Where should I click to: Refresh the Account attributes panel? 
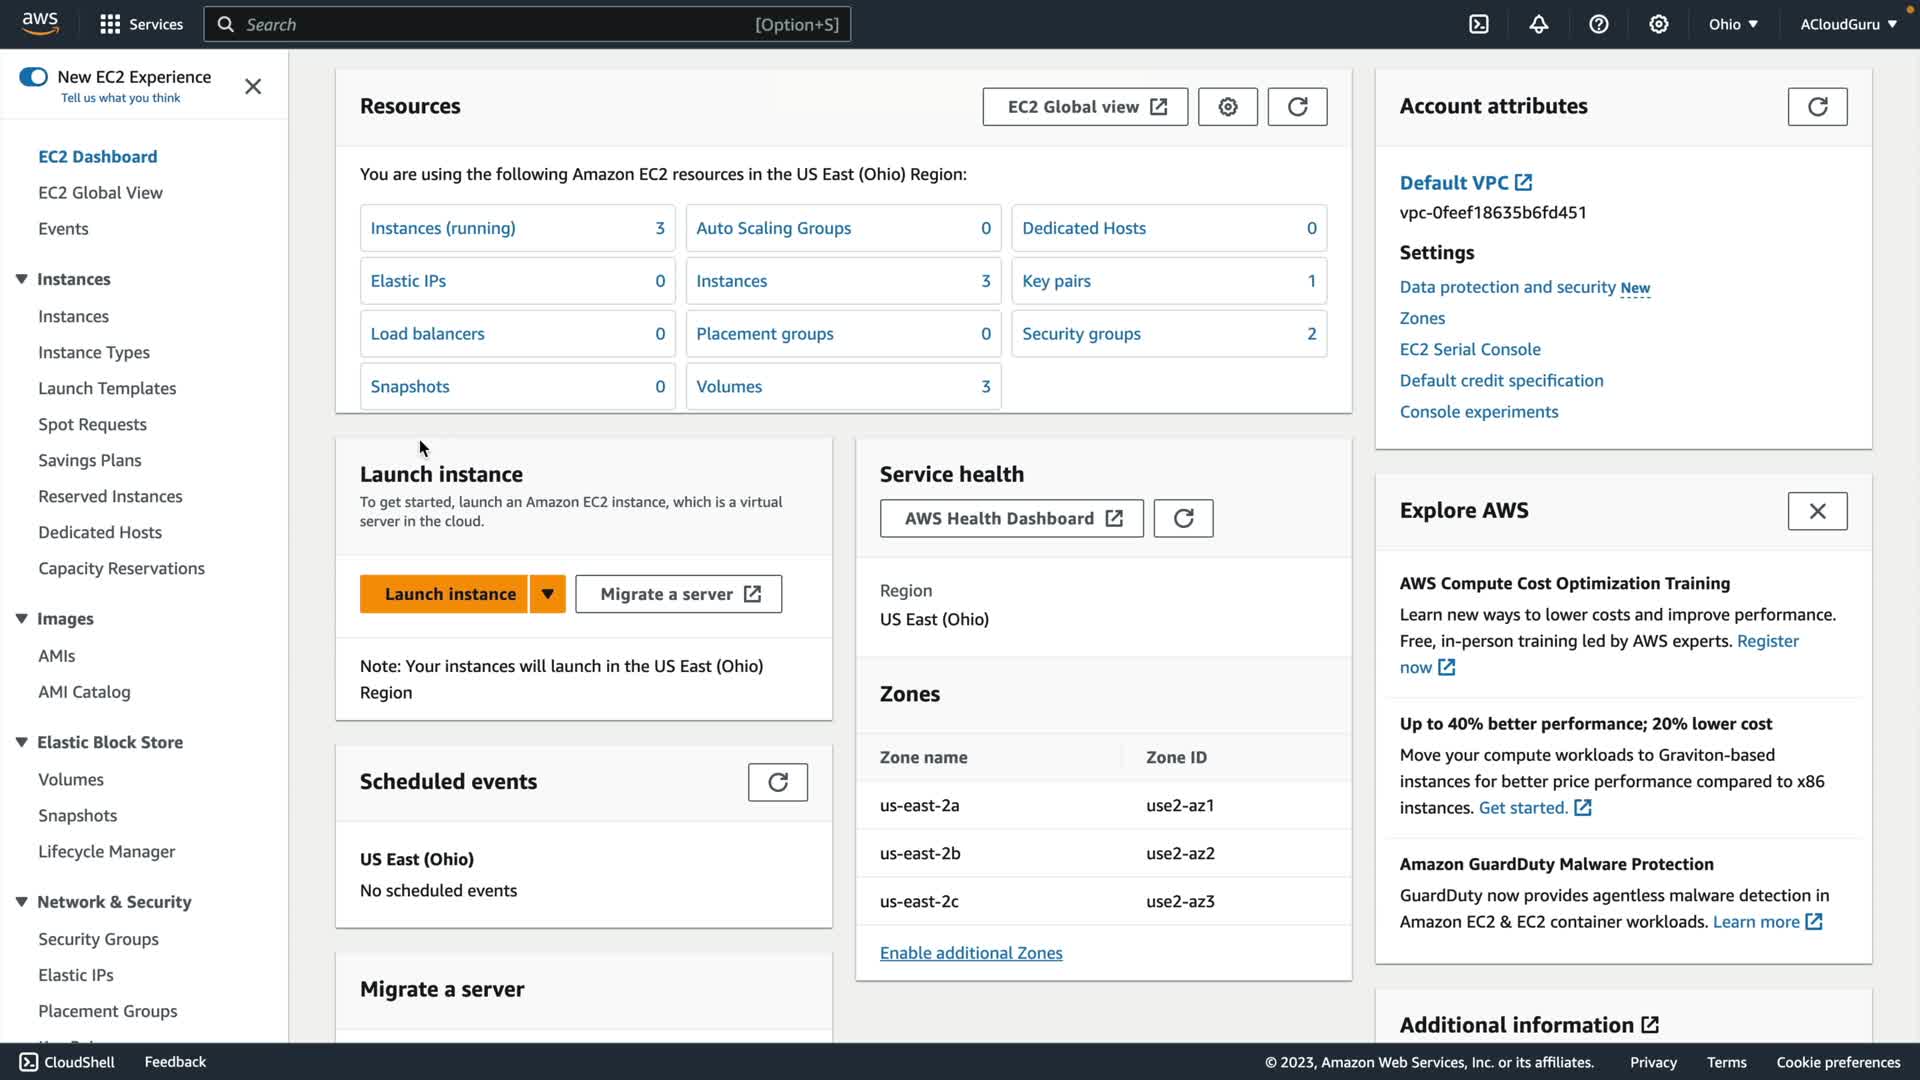pyautogui.click(x=1817, y=107)
